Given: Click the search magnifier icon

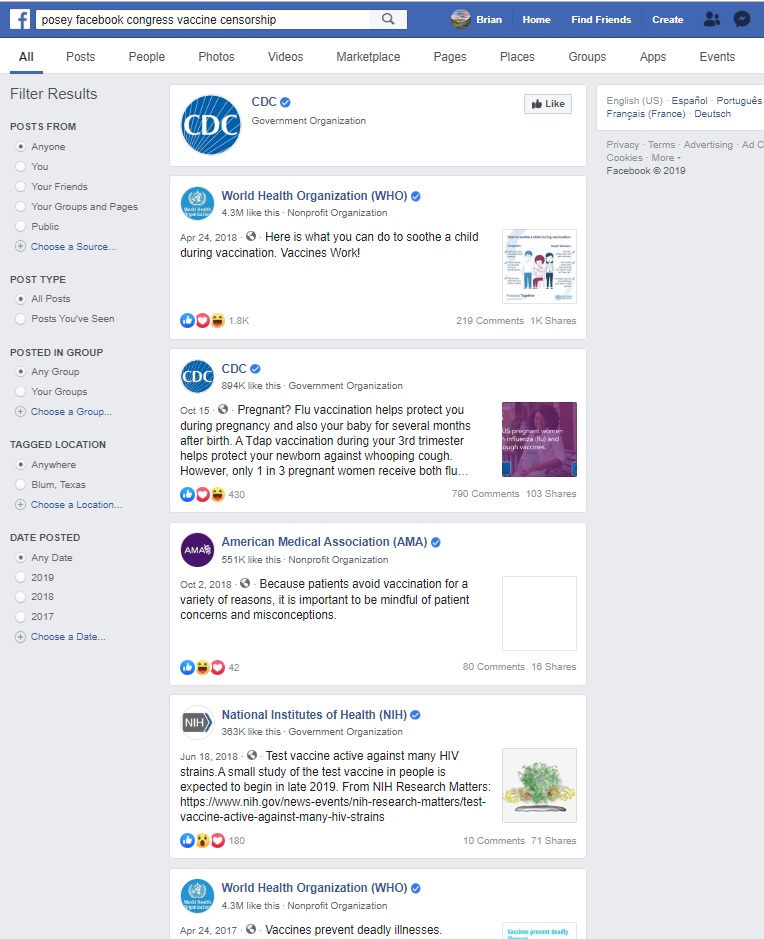Looking at the screenshot, I should coord(388,19).
